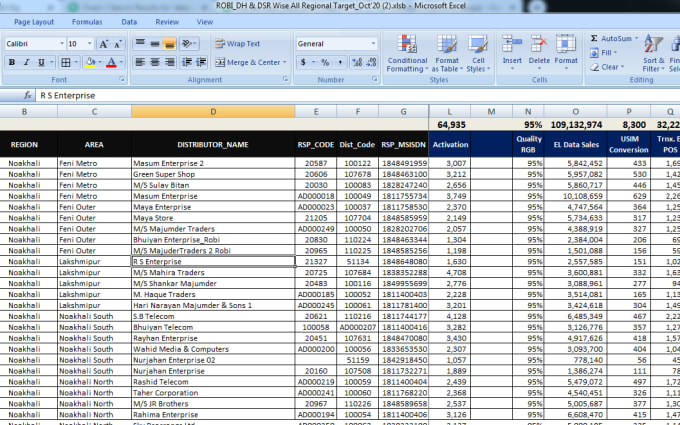Select the total cell 109,132,974

(575, 125)
